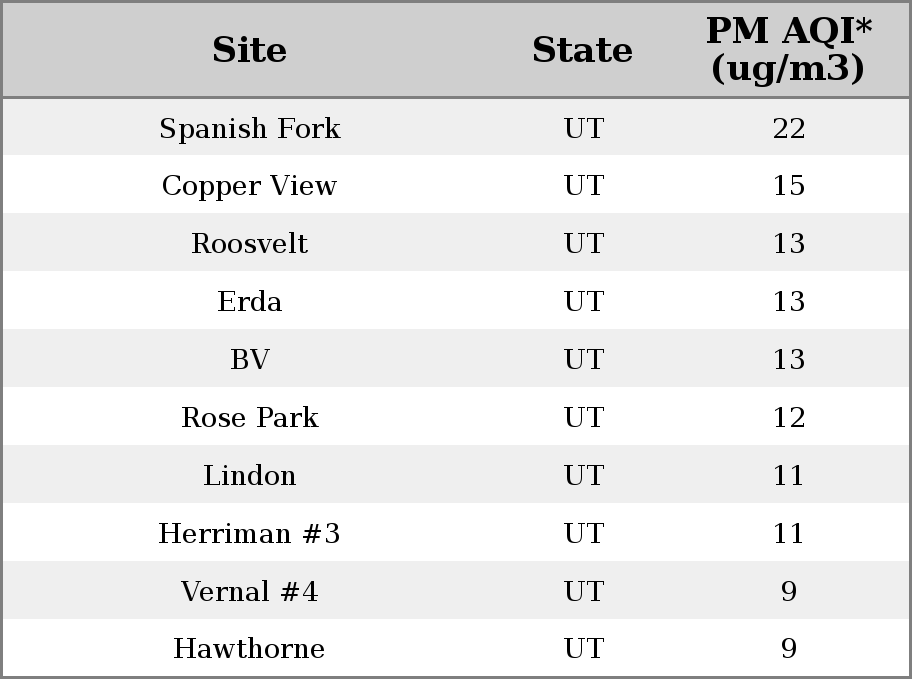Image resolution: width=912 pixels, height=679 pixels.
Task: Select the Erda site cell
Action: click(x=250, y=301)
